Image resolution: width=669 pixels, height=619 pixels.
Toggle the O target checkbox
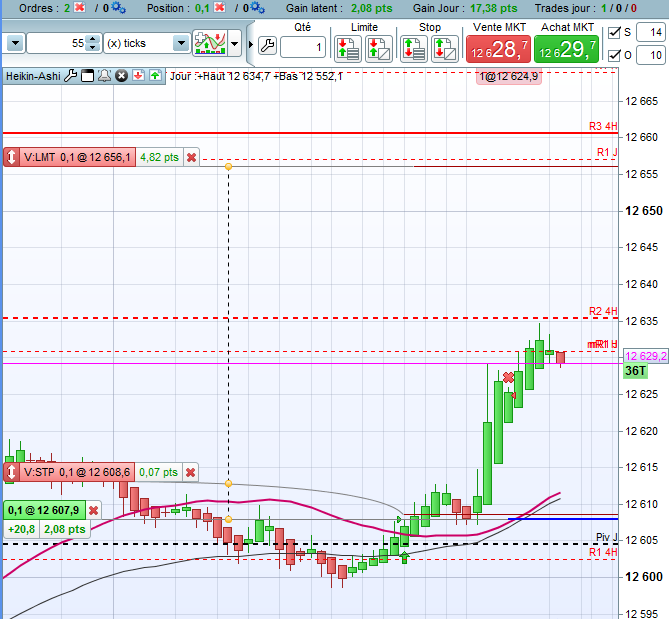[614, 55]
